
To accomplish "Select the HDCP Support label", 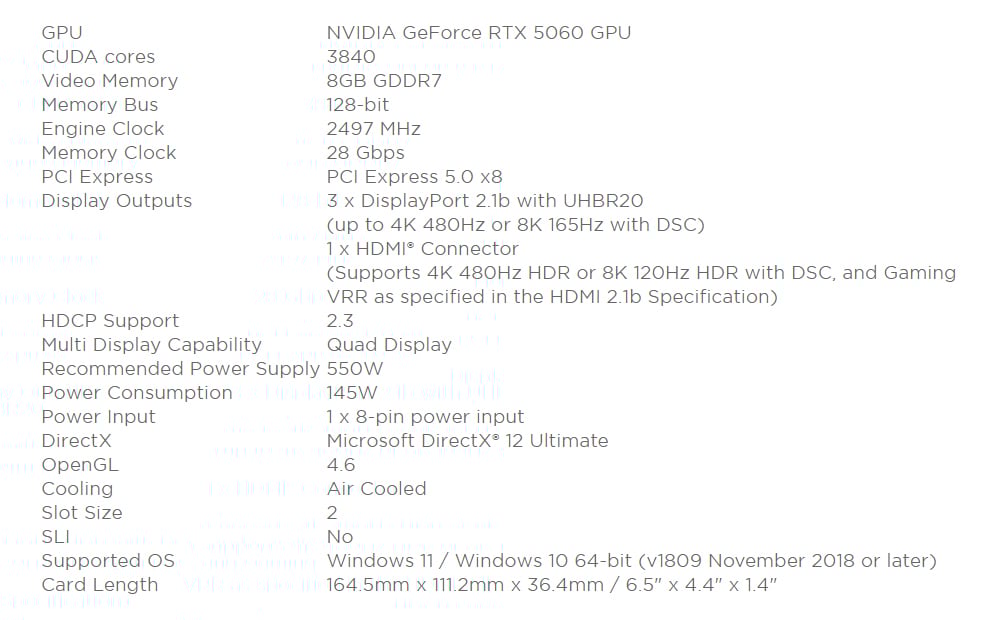I will click(110, 321).
